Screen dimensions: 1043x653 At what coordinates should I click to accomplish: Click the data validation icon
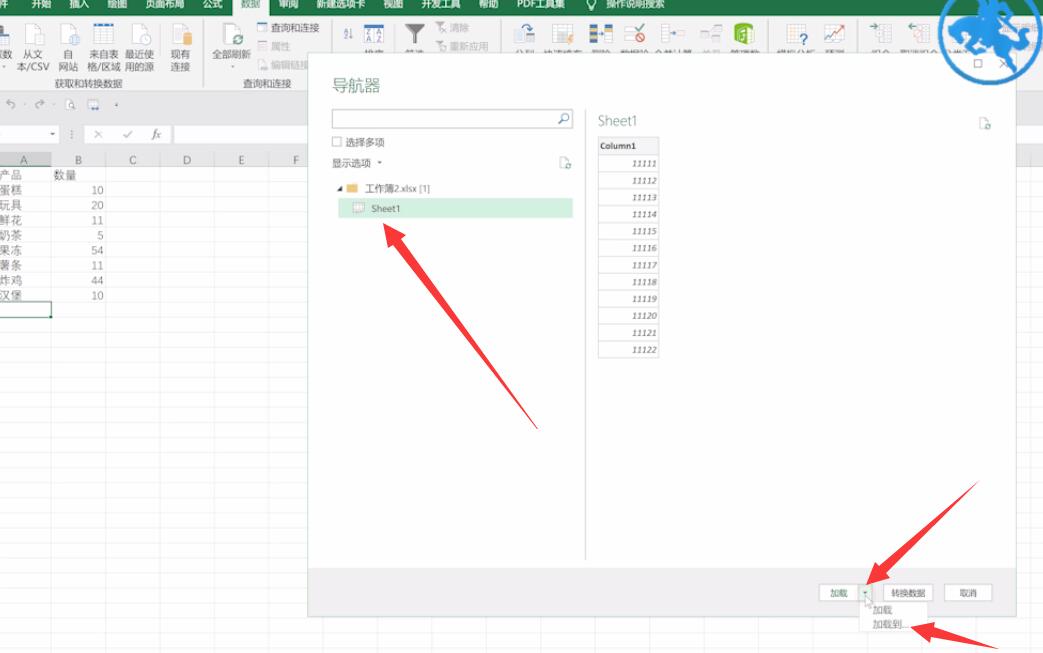[x=635, y=34]
